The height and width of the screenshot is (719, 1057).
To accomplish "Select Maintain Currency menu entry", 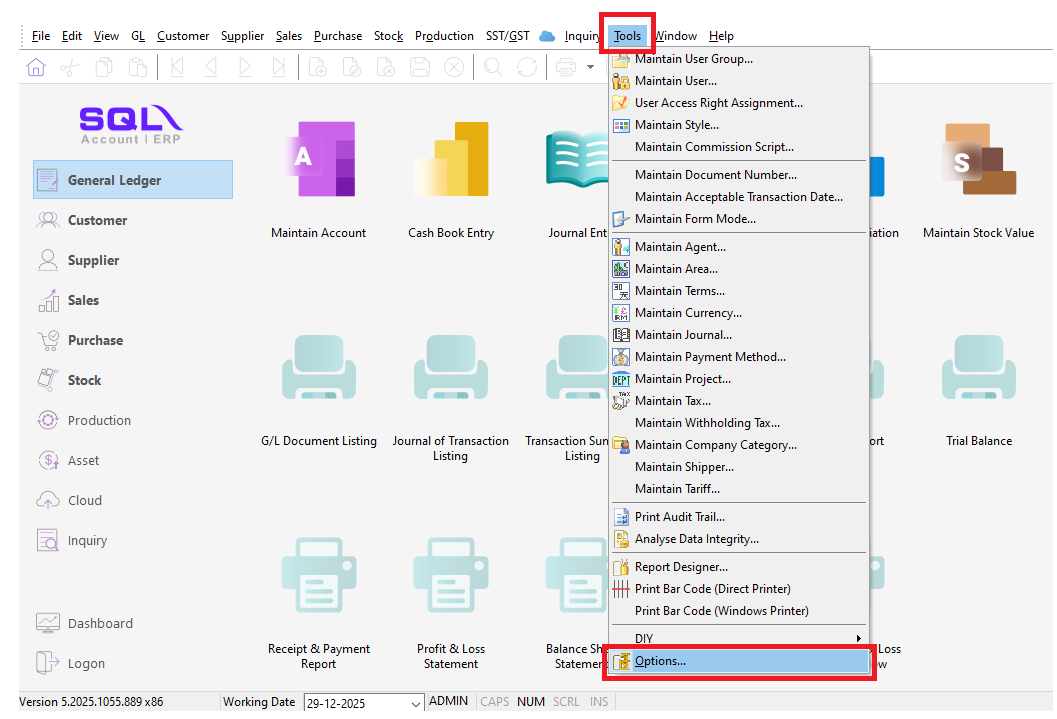I will click(x=688, y=313).
